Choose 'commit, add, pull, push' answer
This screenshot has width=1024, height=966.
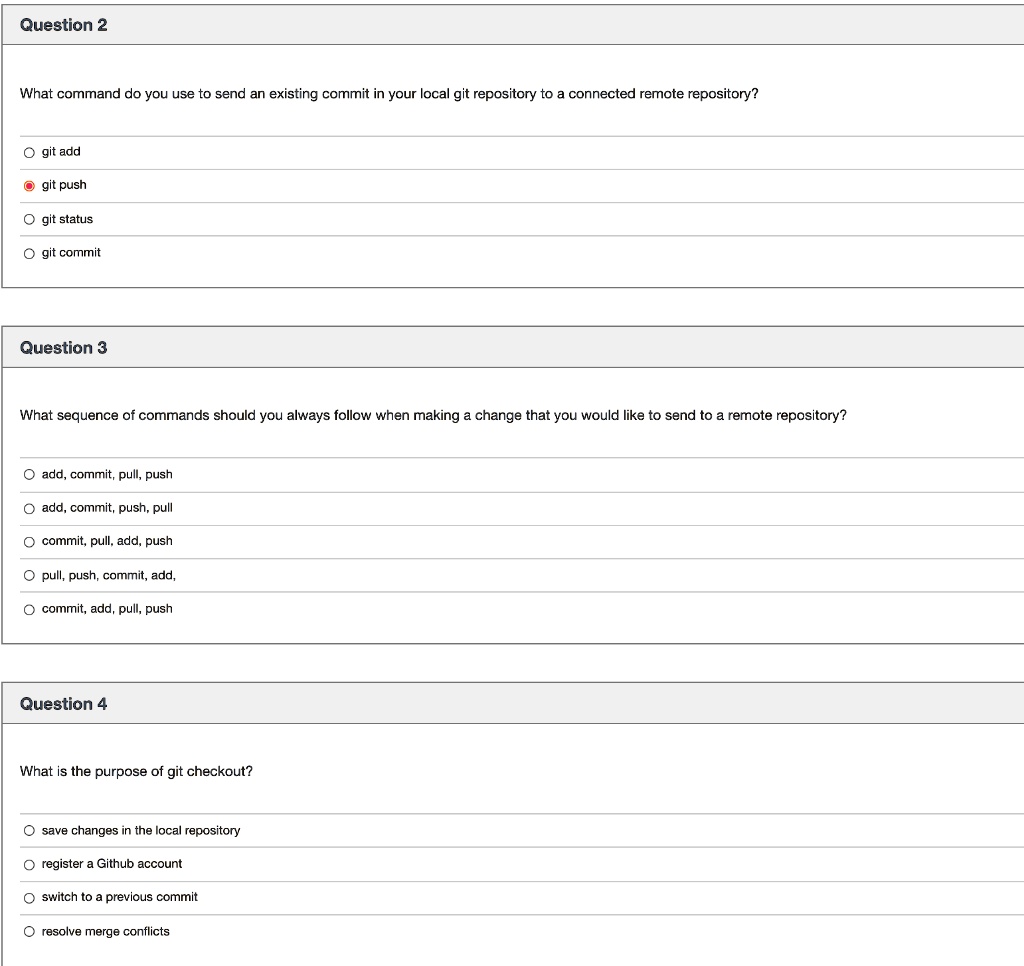29,609
